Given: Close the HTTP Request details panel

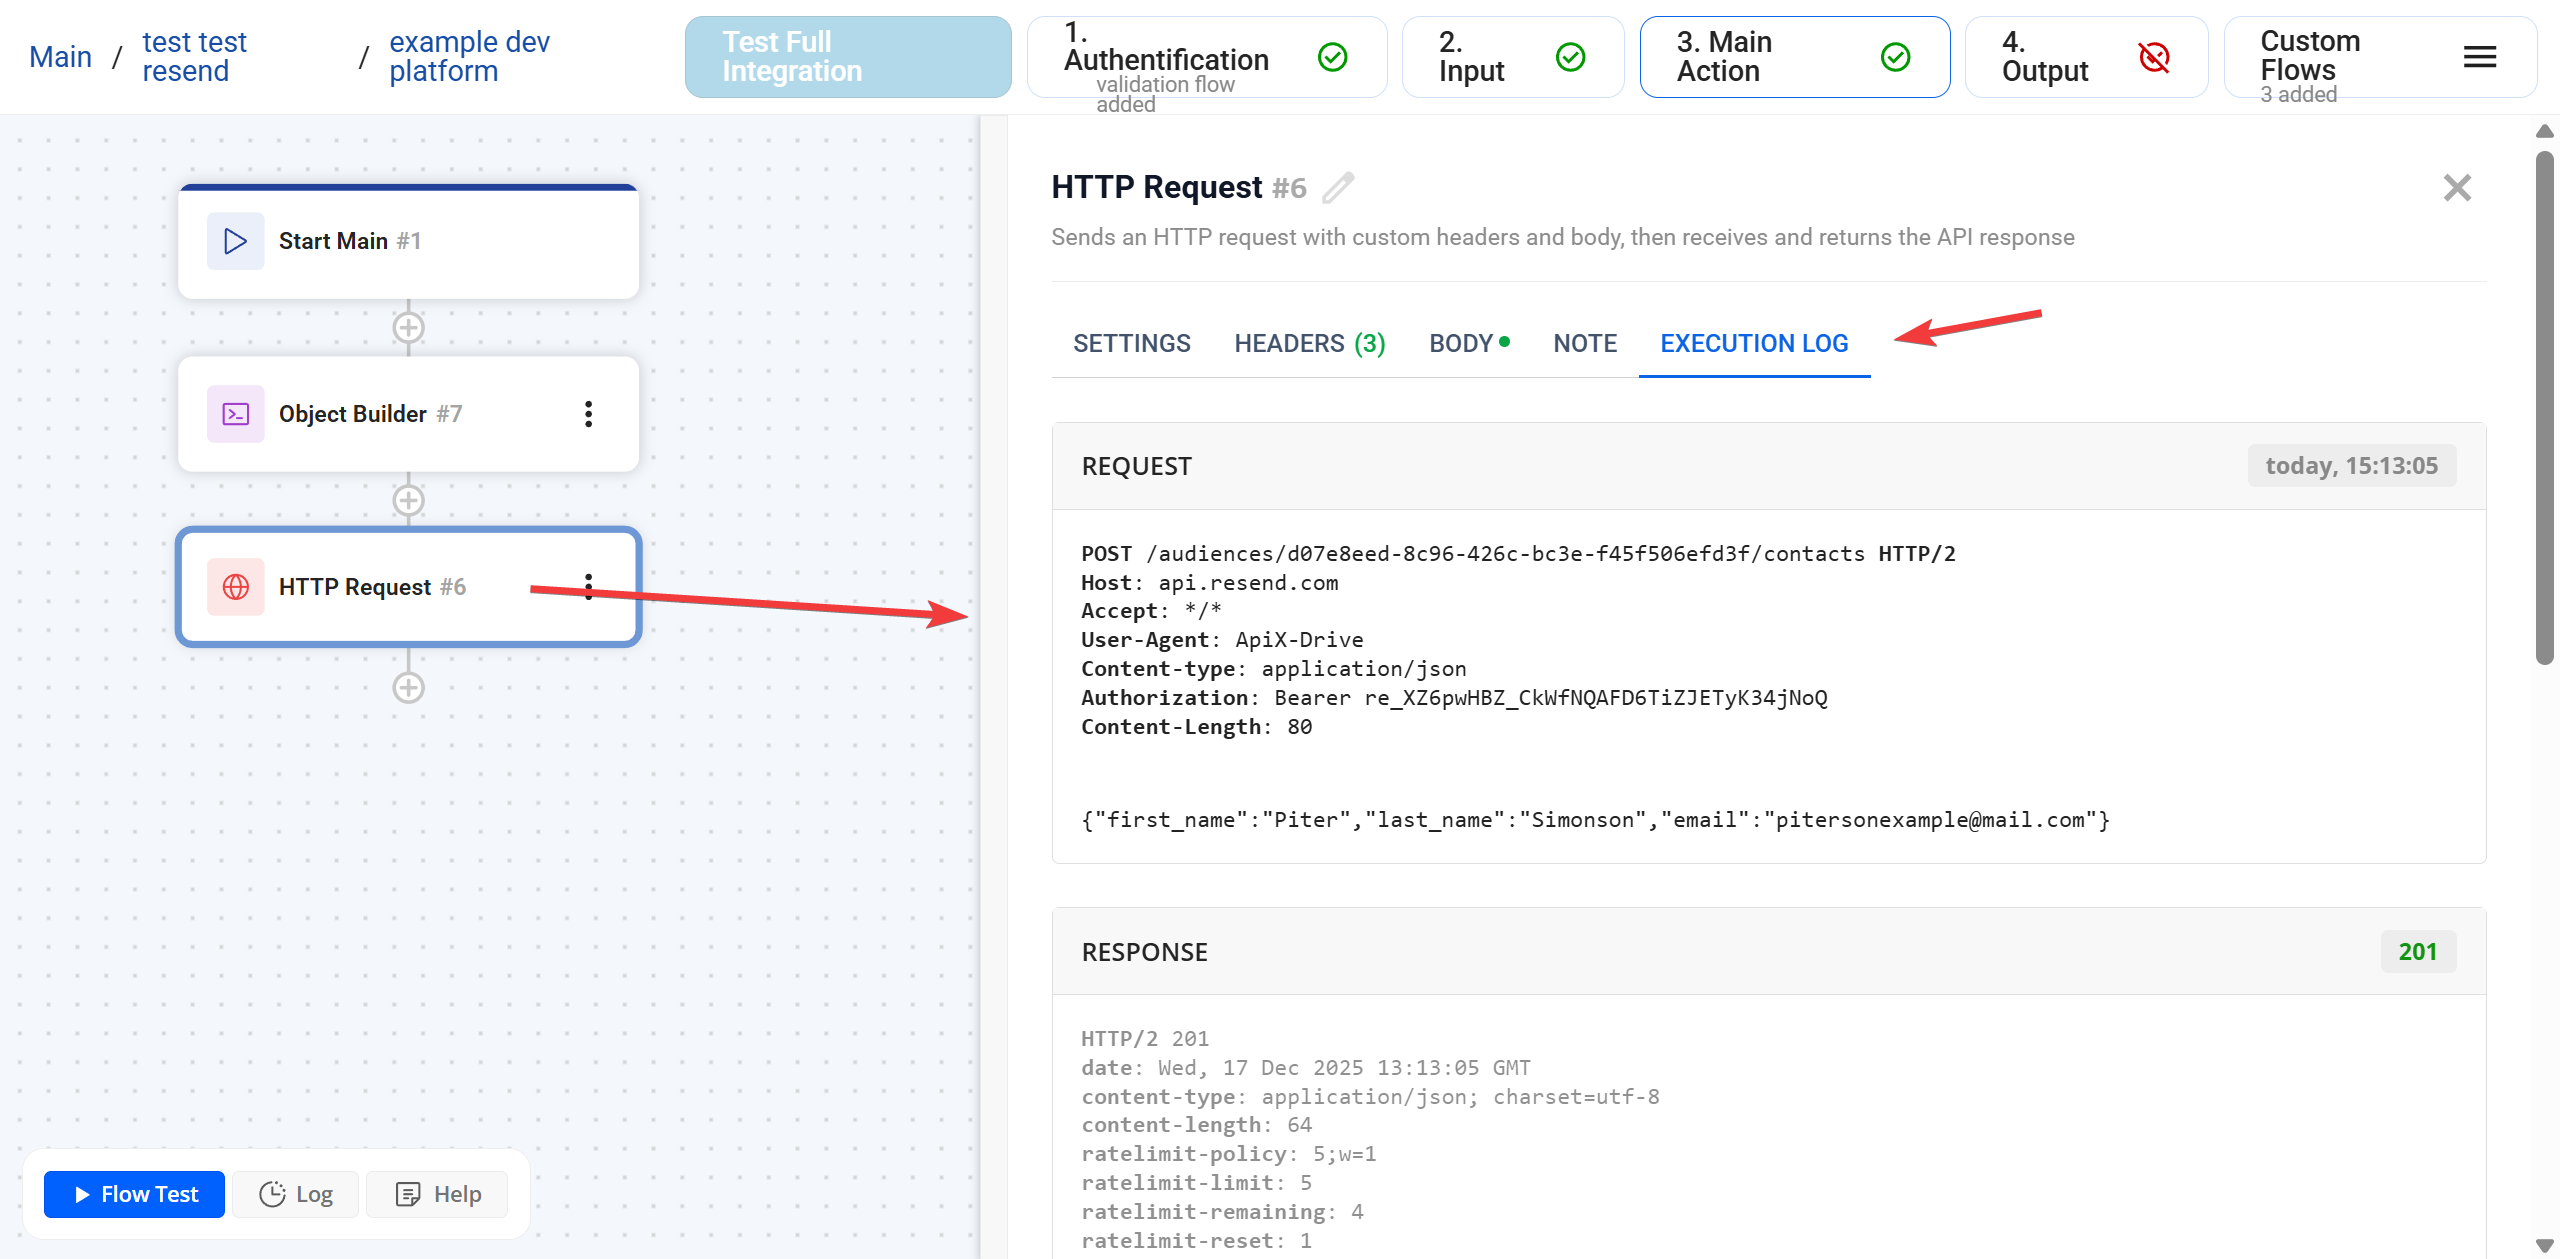Looking at the screenshot, I should click(x=2457, y=187).
